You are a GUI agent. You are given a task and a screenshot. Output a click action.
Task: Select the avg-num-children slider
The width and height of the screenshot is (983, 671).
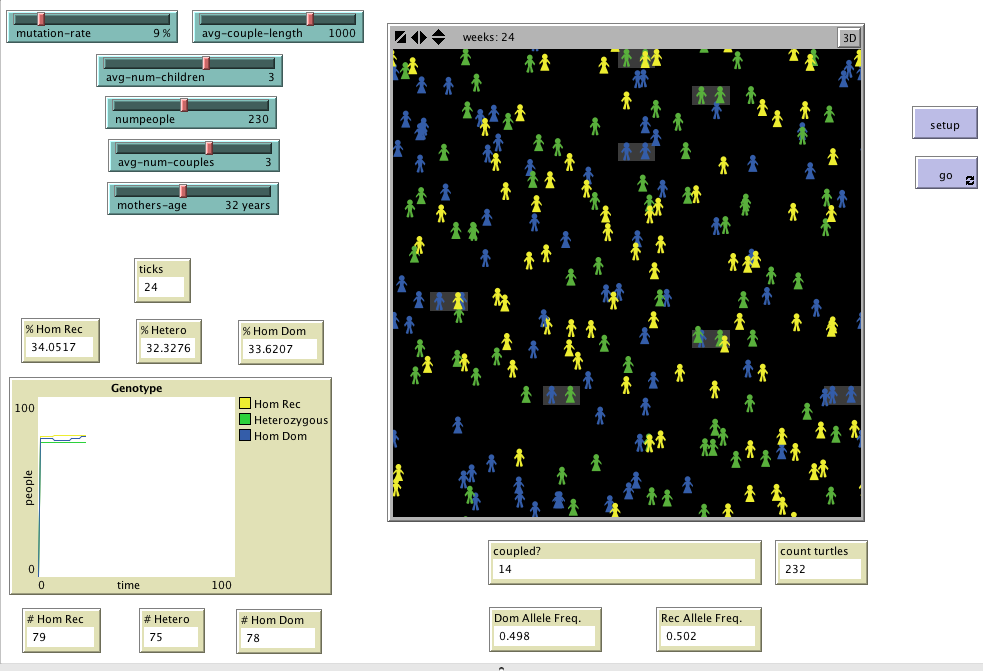[208, 61]
